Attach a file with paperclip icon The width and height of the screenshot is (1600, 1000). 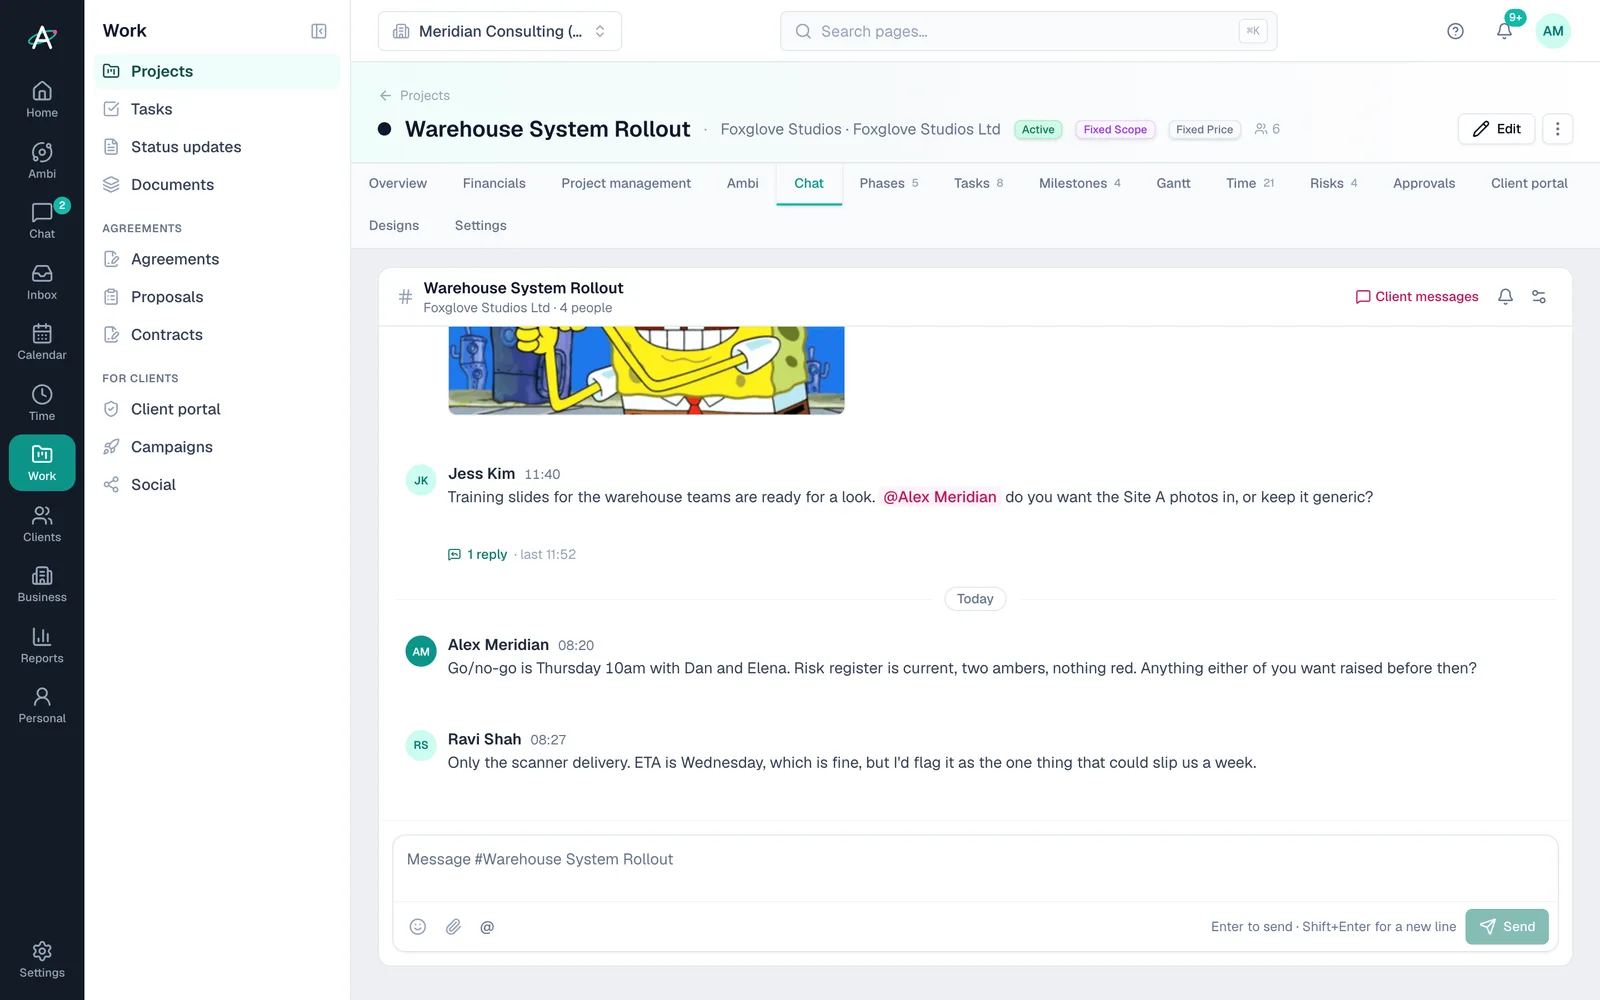(453, 927)
